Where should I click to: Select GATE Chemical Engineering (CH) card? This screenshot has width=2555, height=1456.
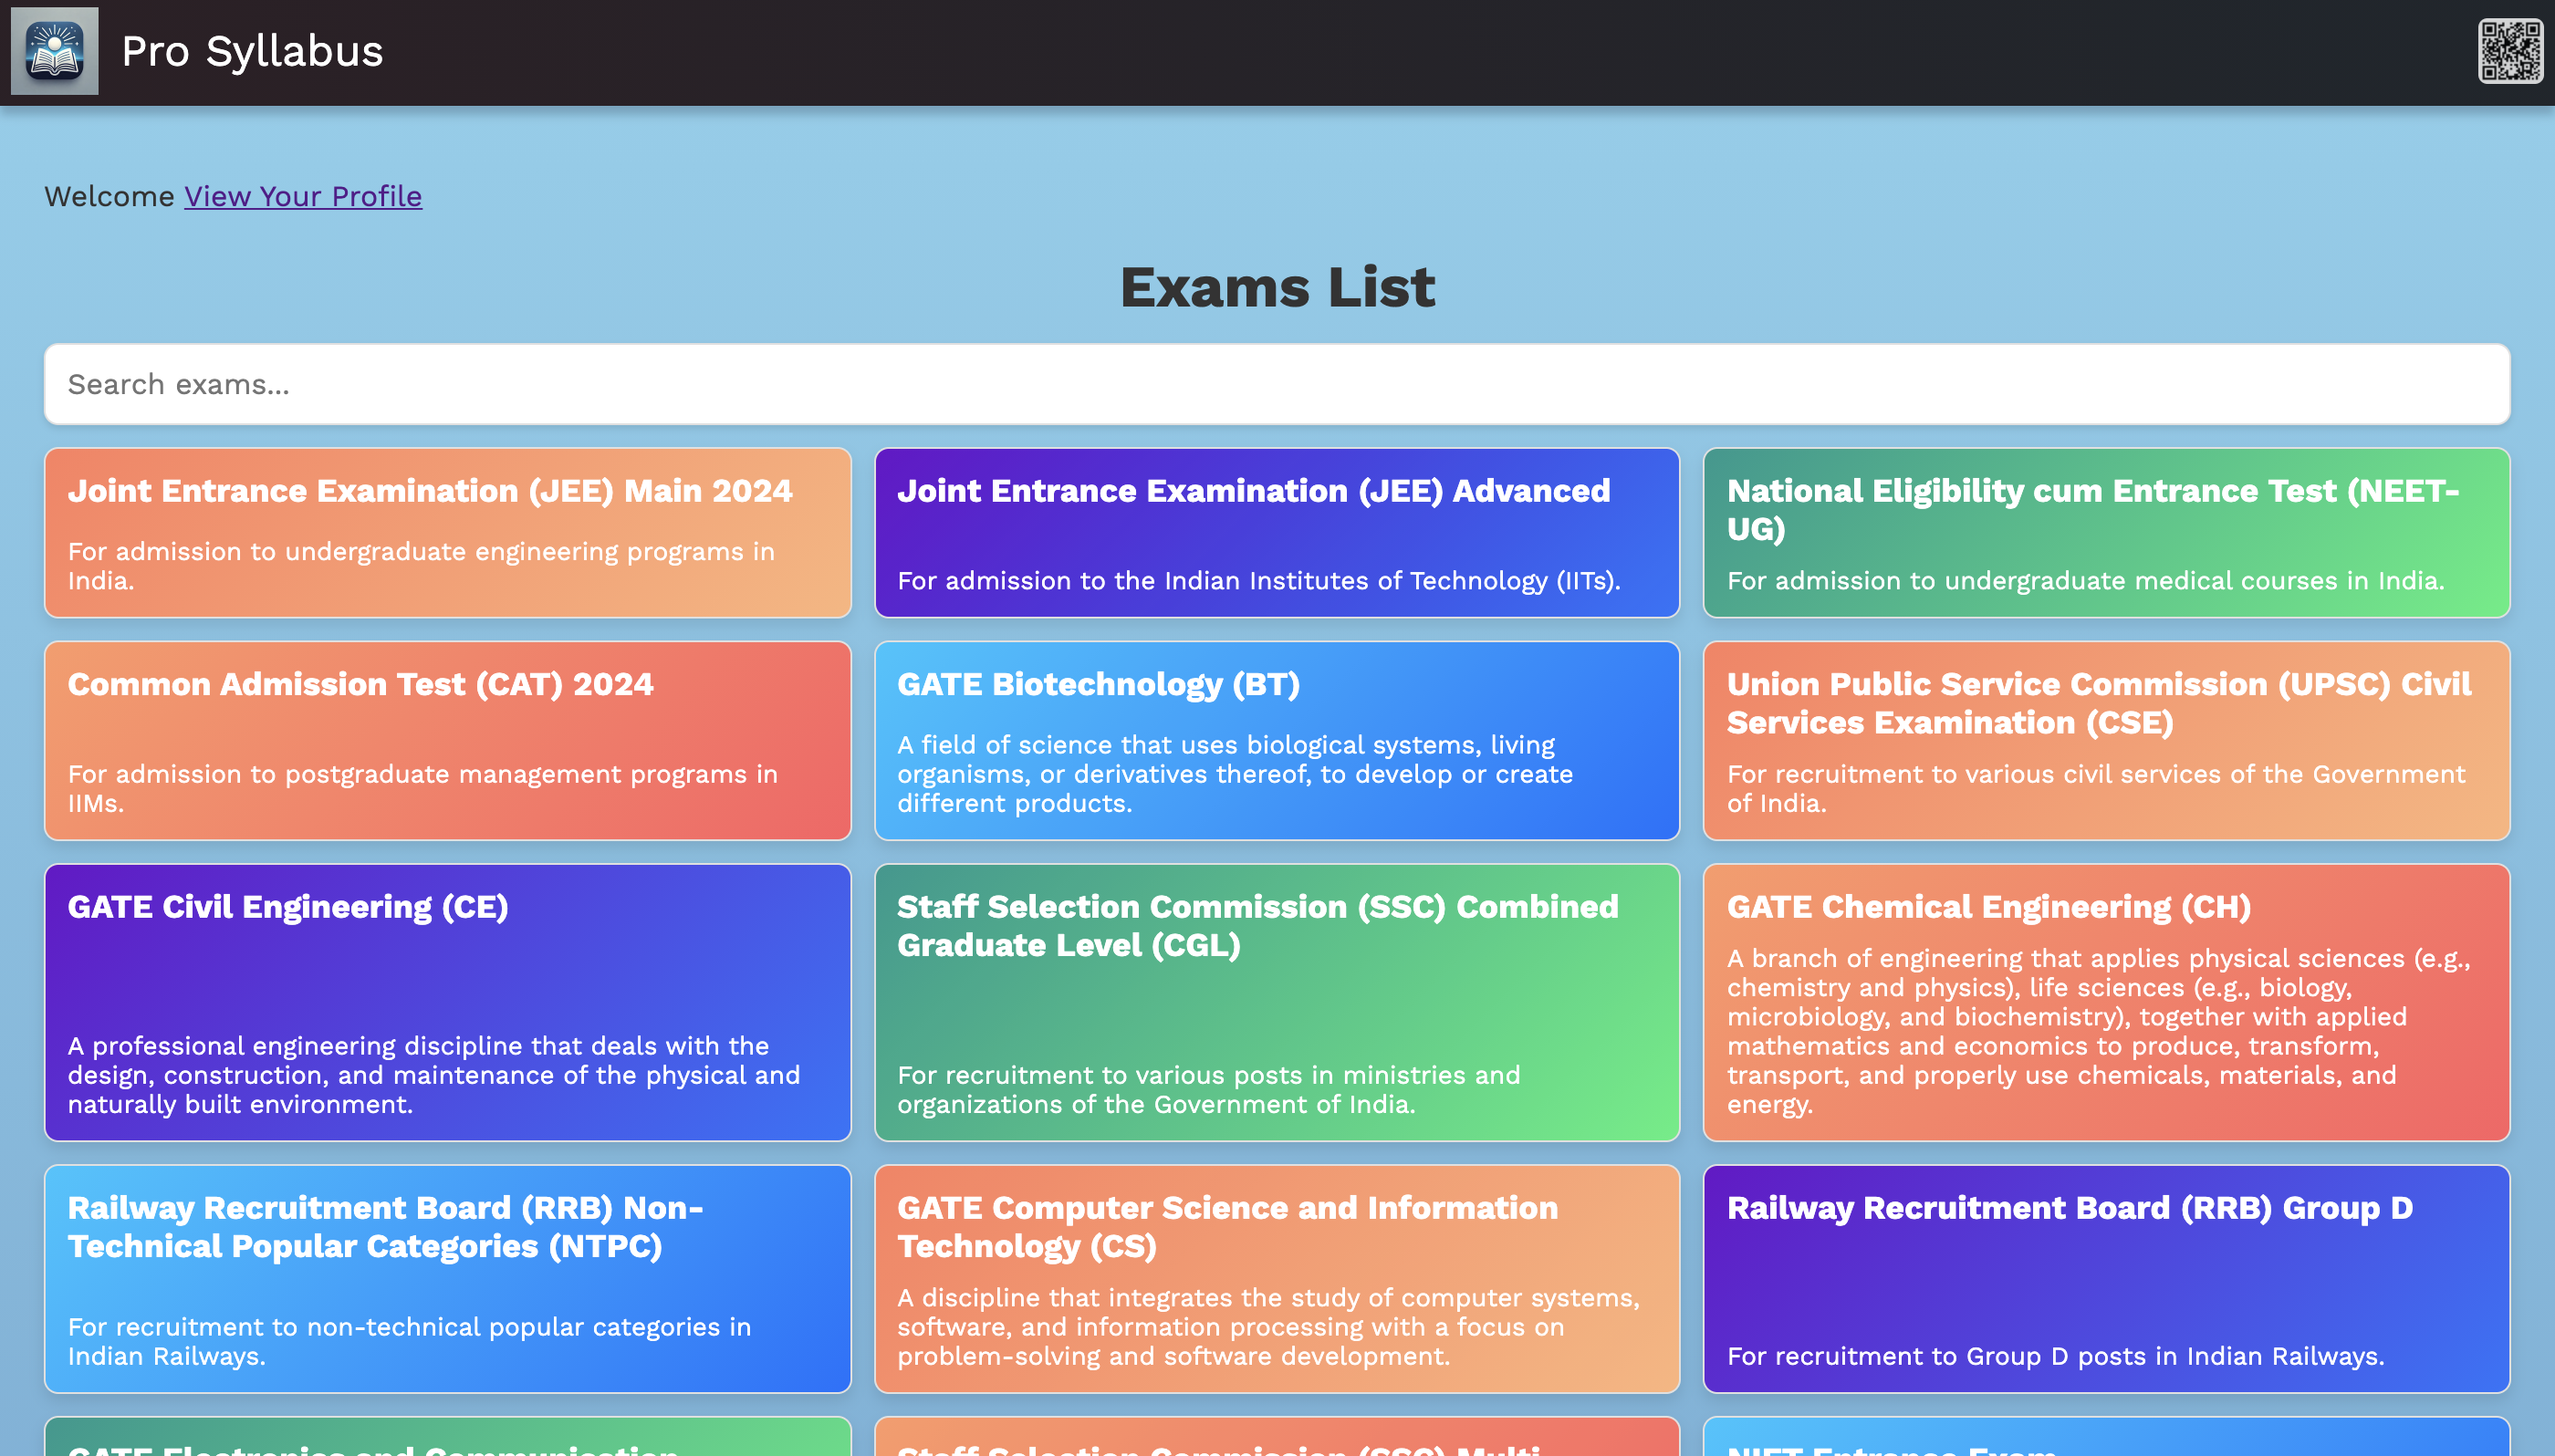[x=2106, y=1003]
